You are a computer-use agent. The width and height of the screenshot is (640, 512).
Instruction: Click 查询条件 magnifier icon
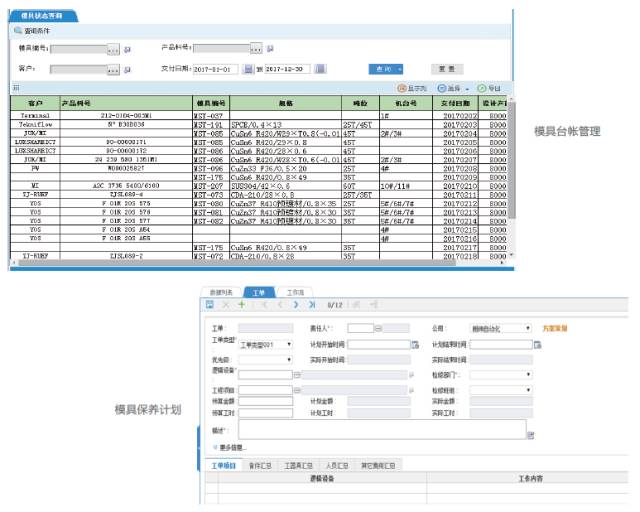pos(18,31)
